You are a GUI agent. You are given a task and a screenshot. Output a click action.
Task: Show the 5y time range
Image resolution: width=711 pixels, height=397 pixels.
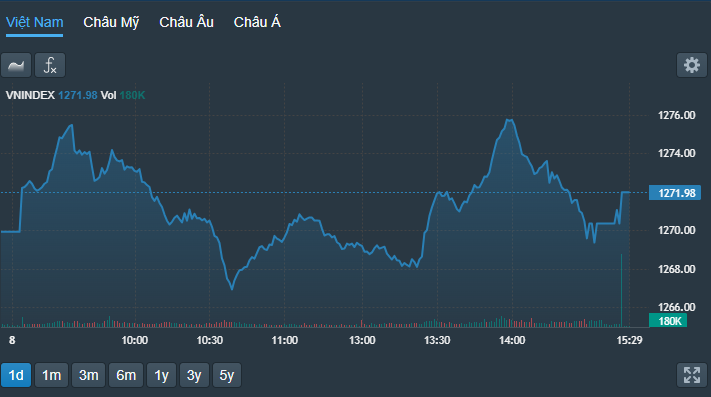point(227,375)
